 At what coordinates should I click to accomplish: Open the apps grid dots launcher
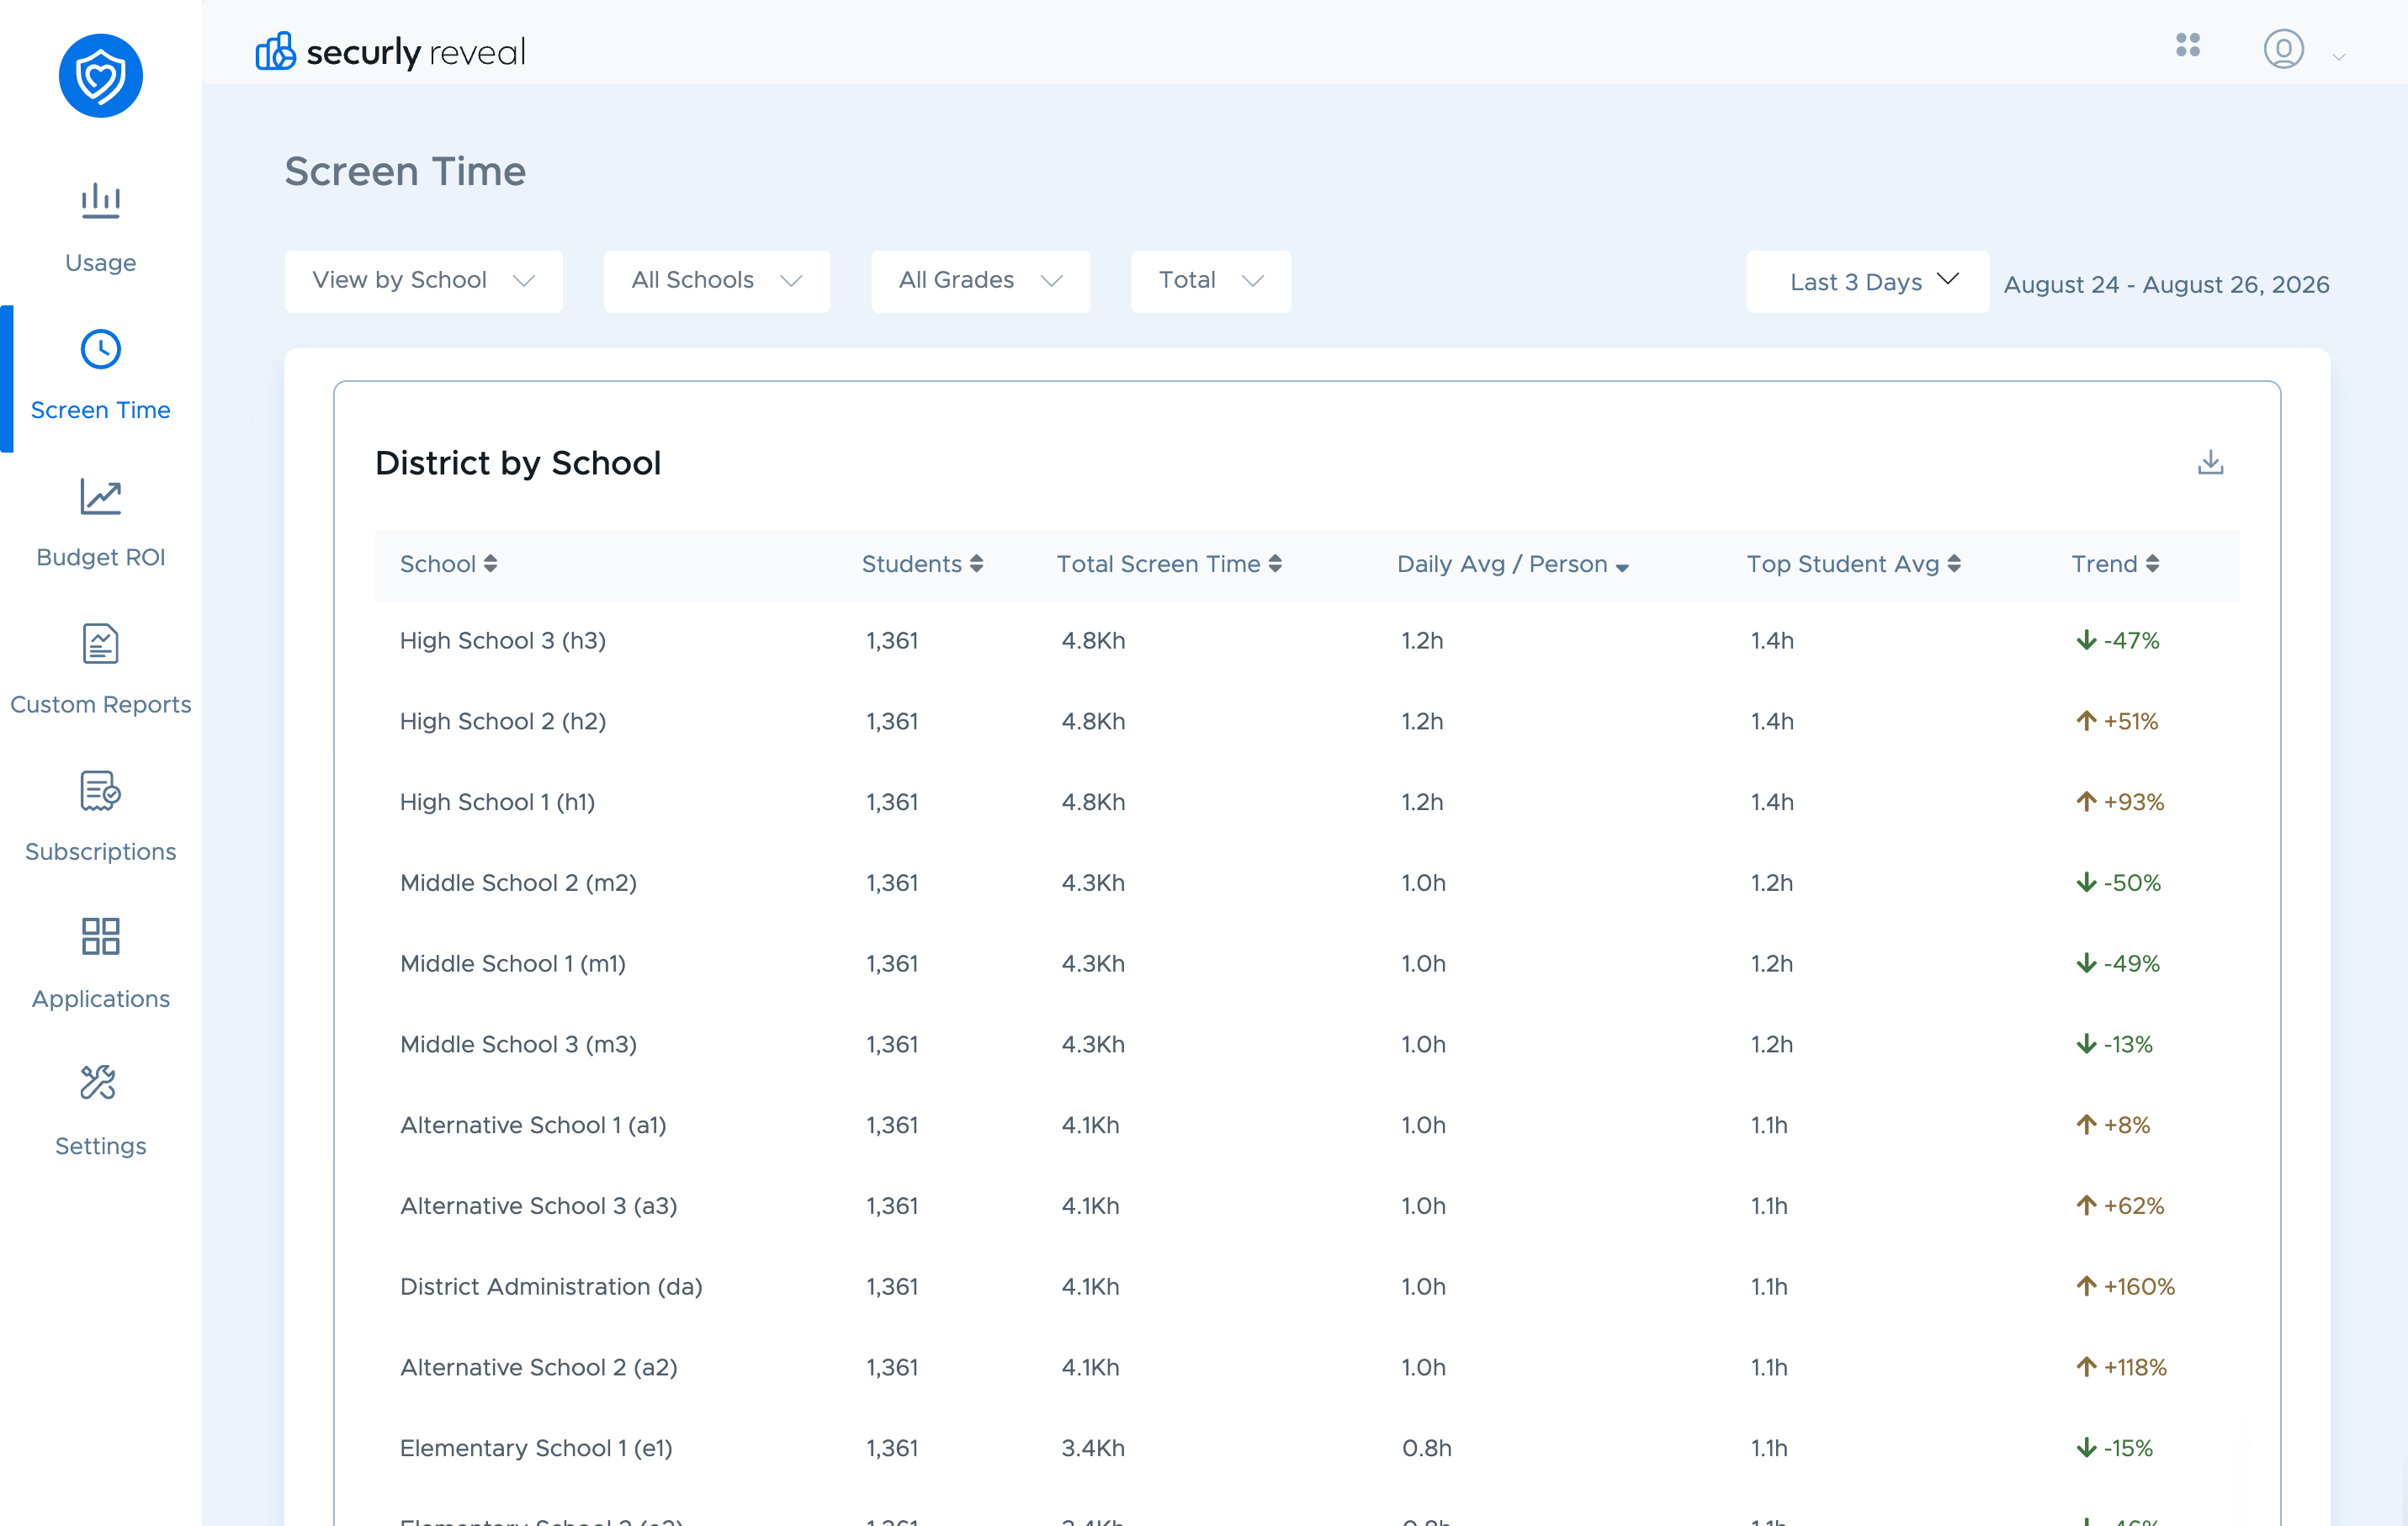2187,45
